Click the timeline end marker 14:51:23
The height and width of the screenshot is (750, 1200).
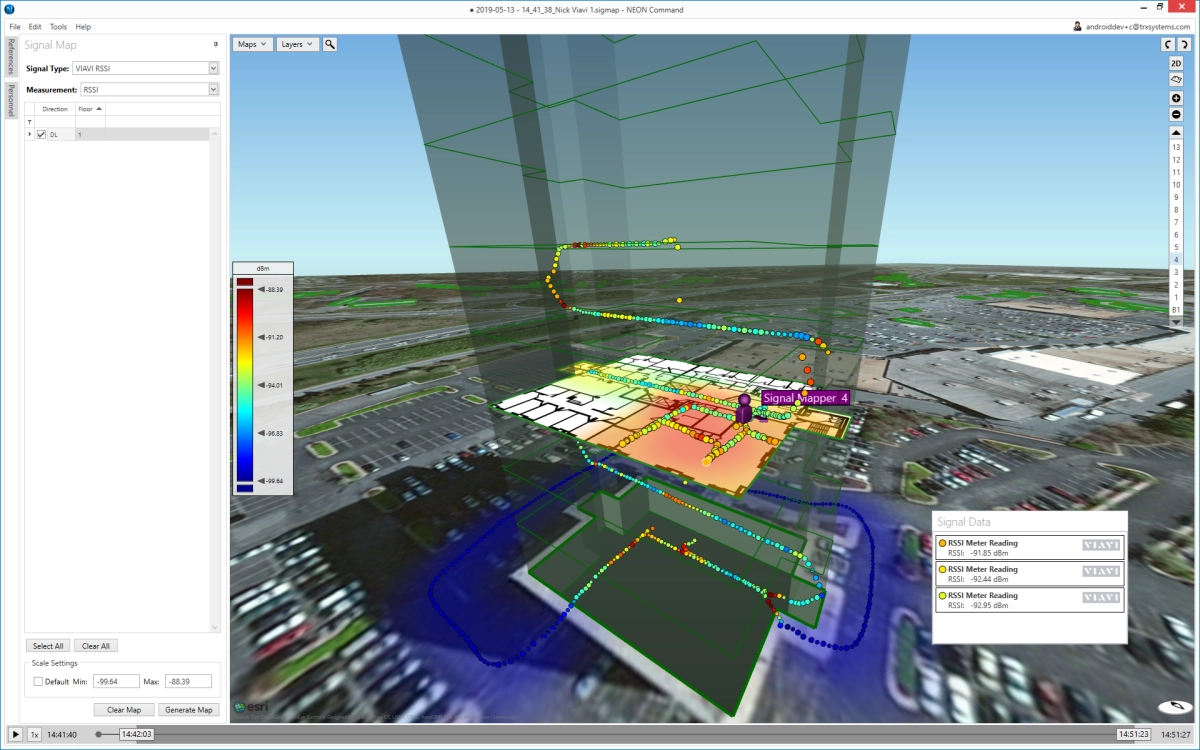point(1133,734)
